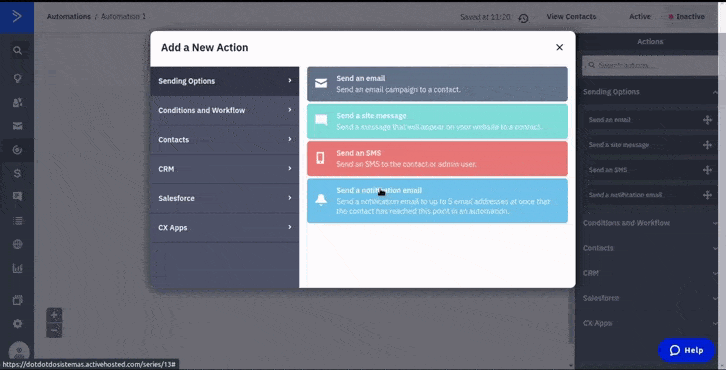The height and width of the screenshot is (370, 726).
Task: Open revision history clock icon
Action: (523, 18)
